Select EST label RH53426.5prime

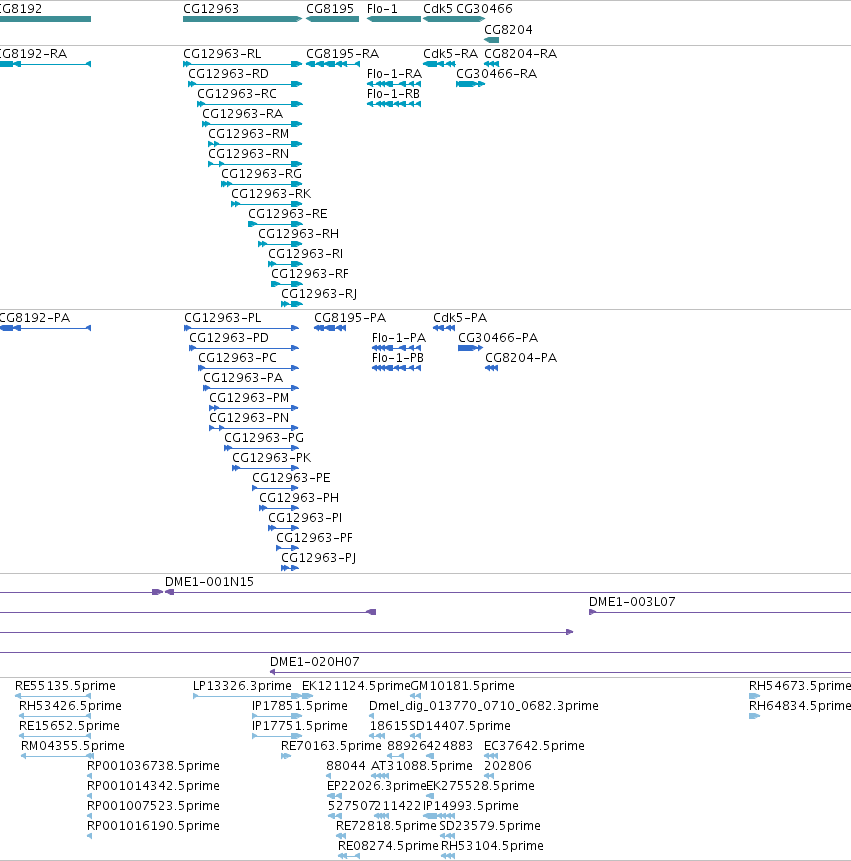[70, 706]
